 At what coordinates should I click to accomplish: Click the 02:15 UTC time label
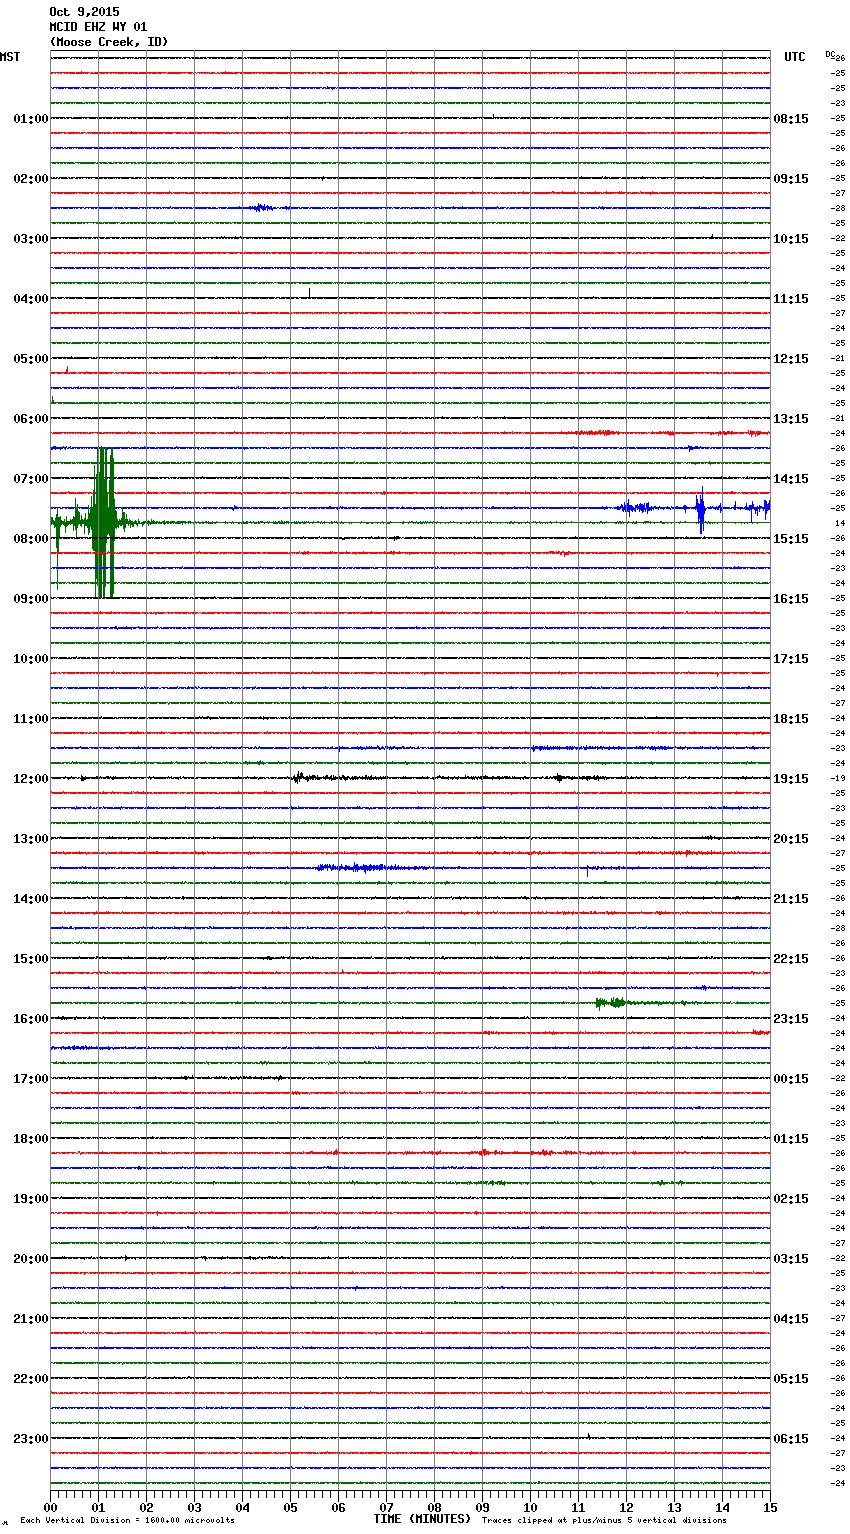click(791, 1199)
